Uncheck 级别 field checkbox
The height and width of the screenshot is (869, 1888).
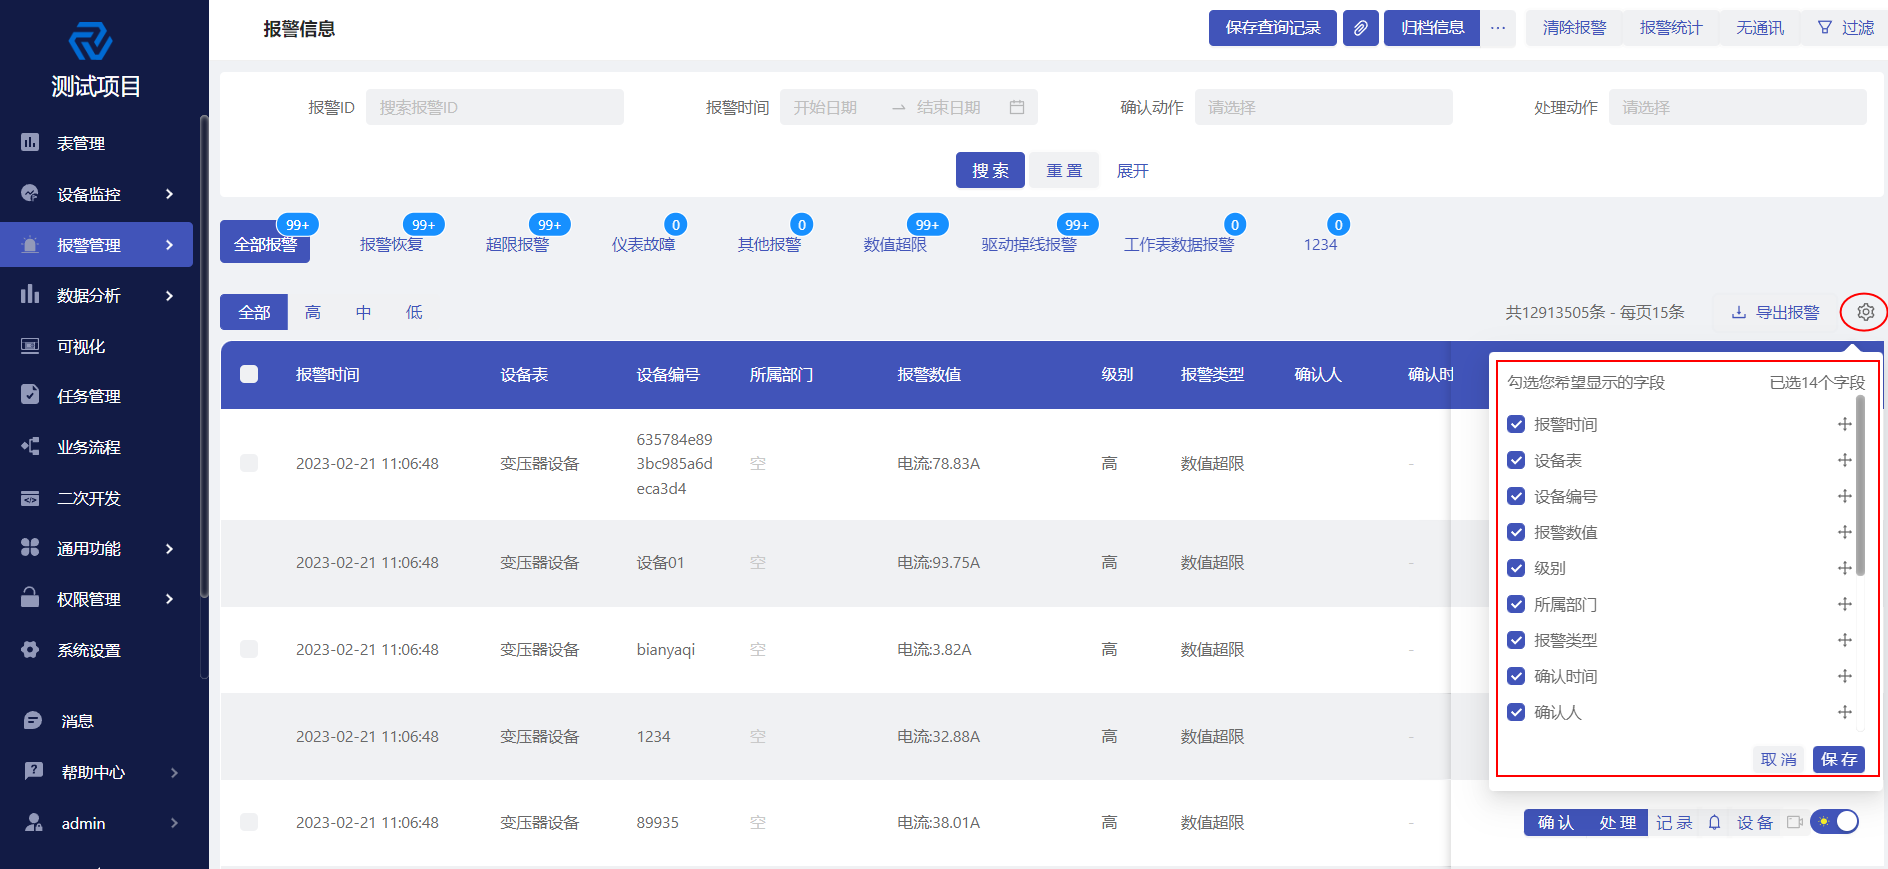1516,568
